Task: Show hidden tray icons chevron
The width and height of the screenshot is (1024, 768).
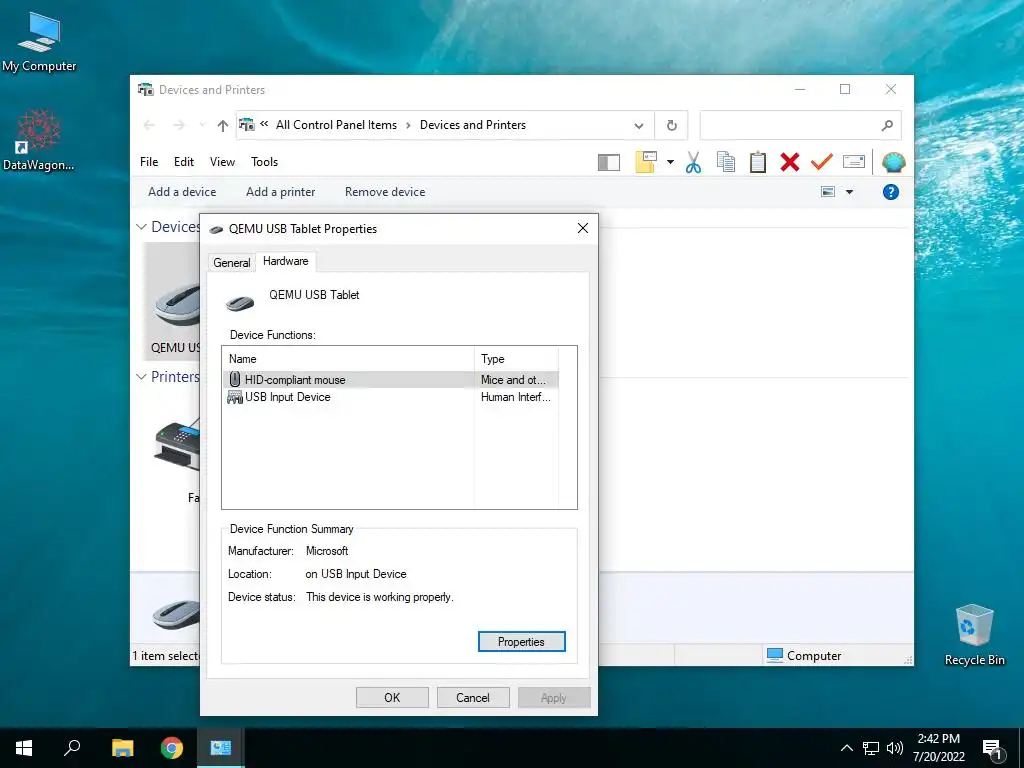Action: (x=846, y=748)
